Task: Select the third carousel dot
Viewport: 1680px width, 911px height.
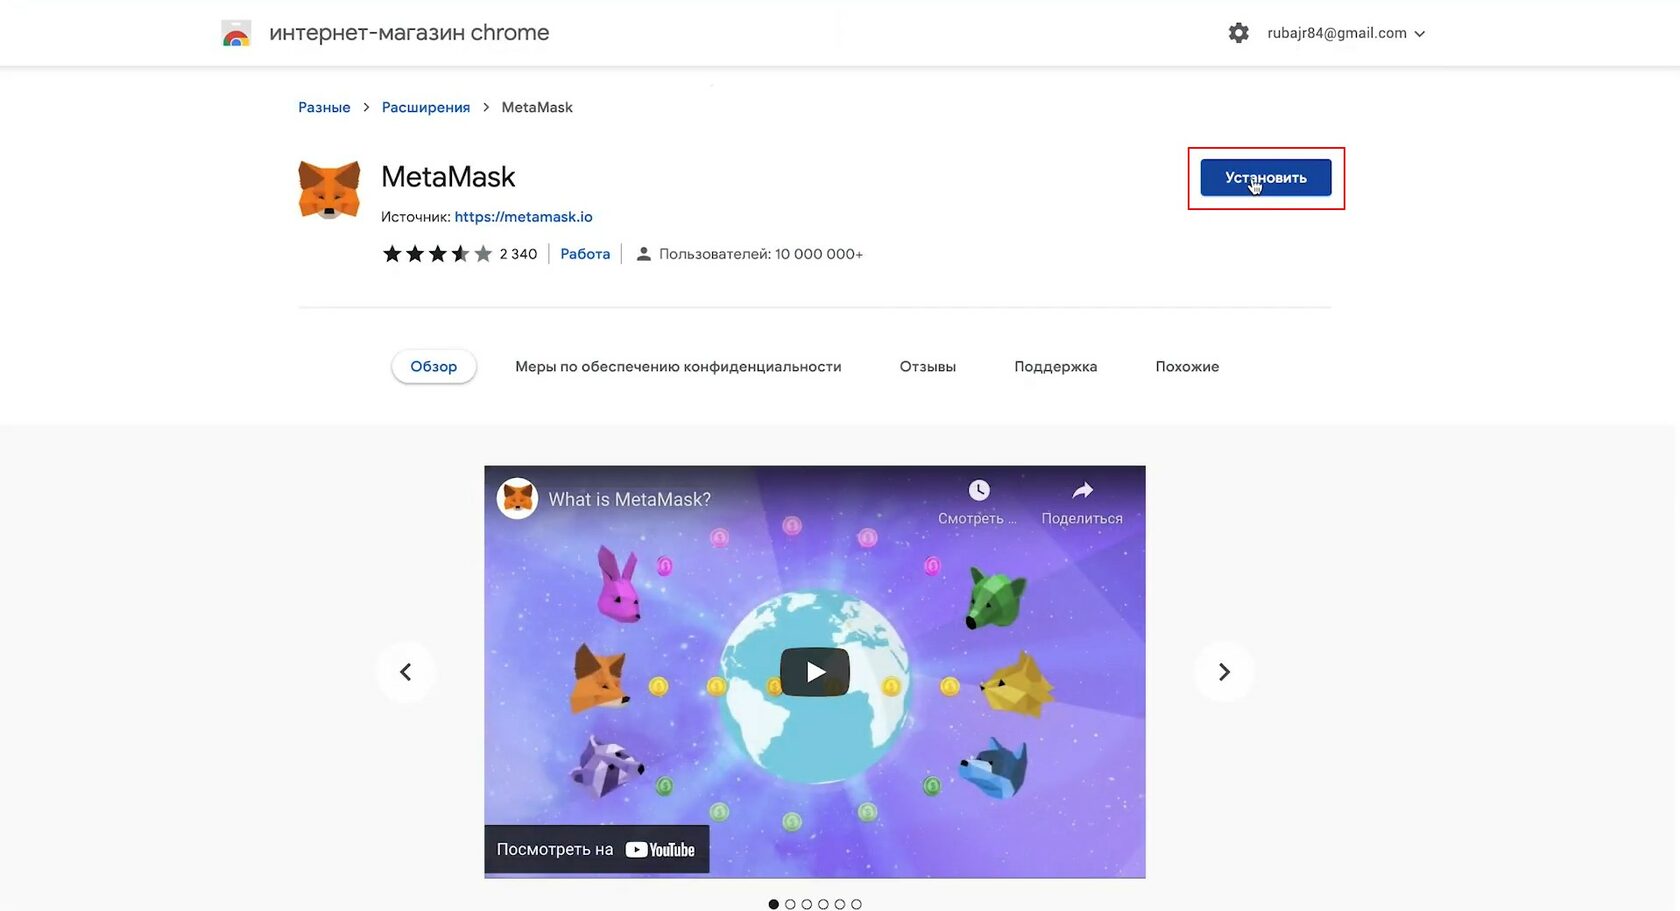Action: [x=806, y=904]
